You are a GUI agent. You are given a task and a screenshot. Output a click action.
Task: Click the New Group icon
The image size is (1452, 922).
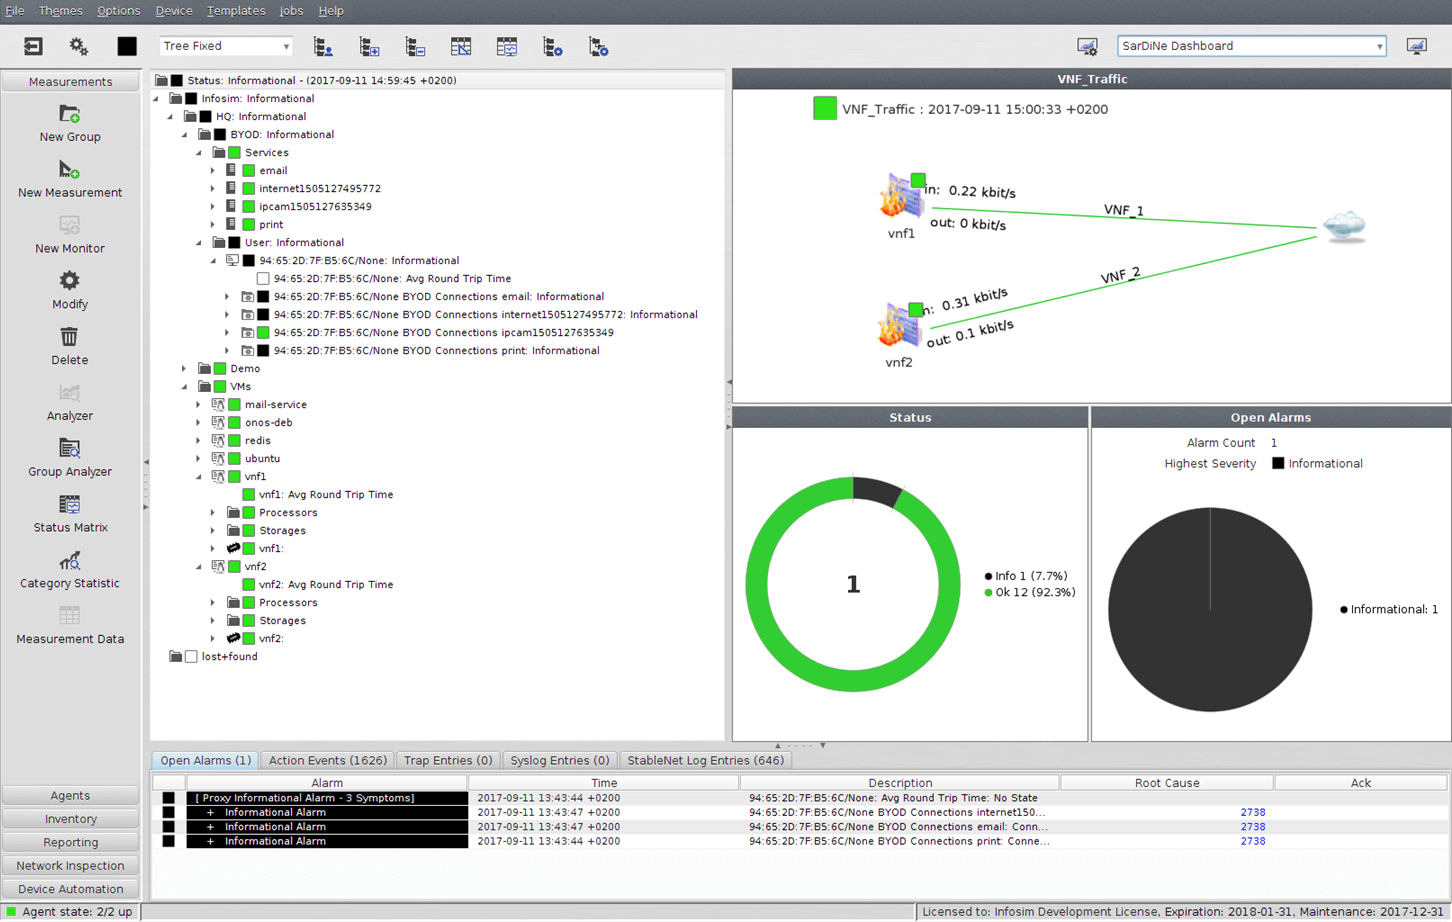(x=69, y=115)
